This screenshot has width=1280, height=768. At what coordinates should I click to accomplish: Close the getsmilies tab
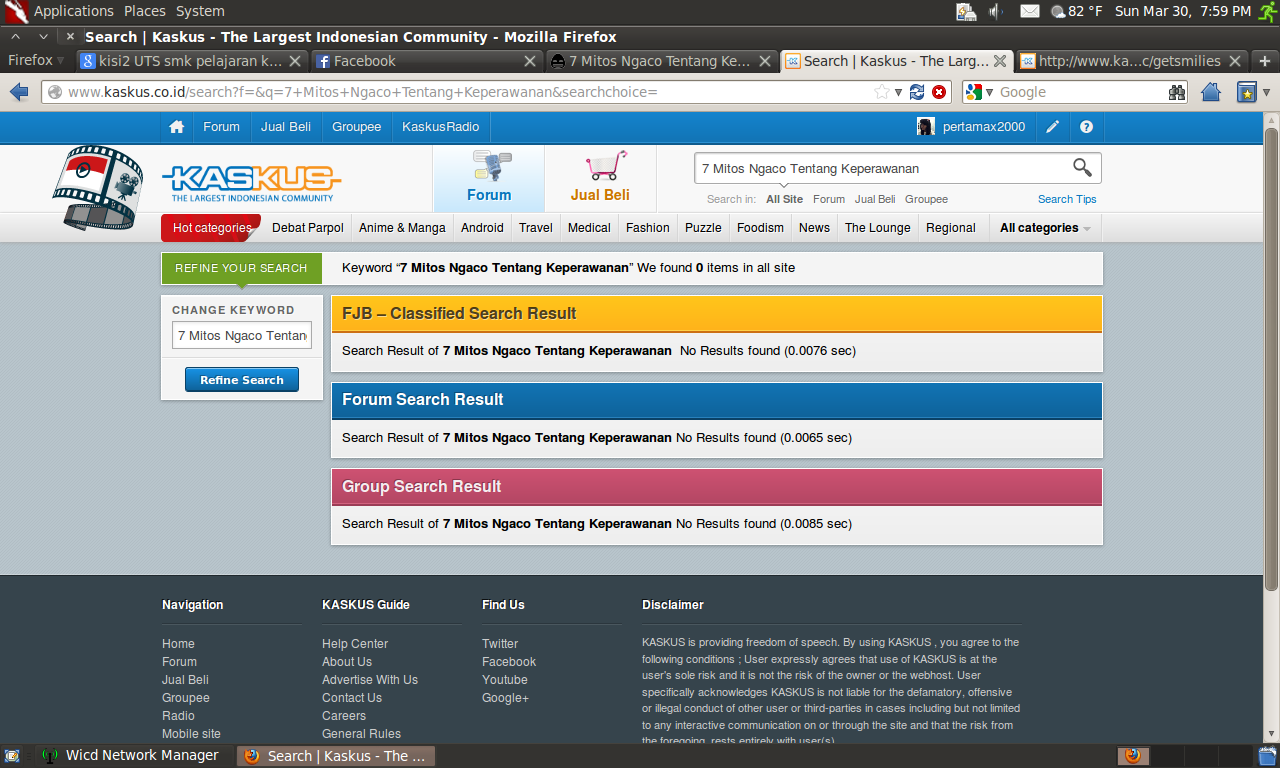(1236, 61)
